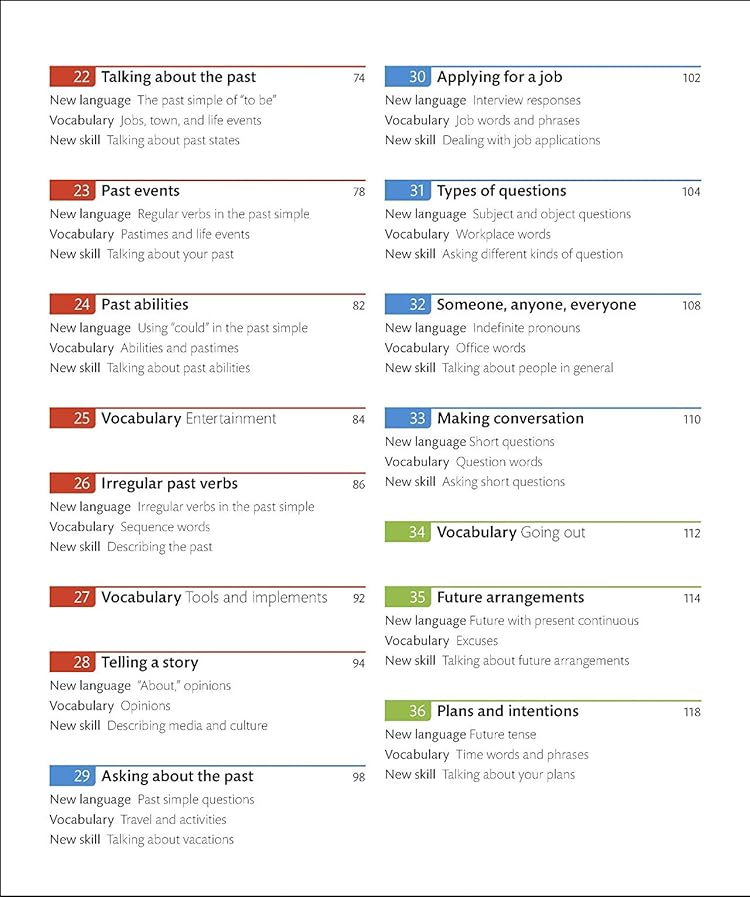Open the "Past events" chapter heading

pos(140,191)
